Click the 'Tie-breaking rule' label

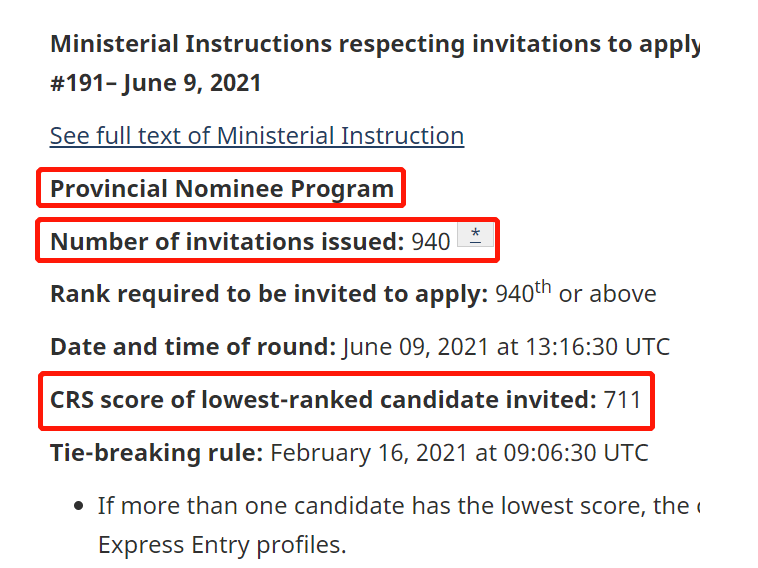click(156, 453)
